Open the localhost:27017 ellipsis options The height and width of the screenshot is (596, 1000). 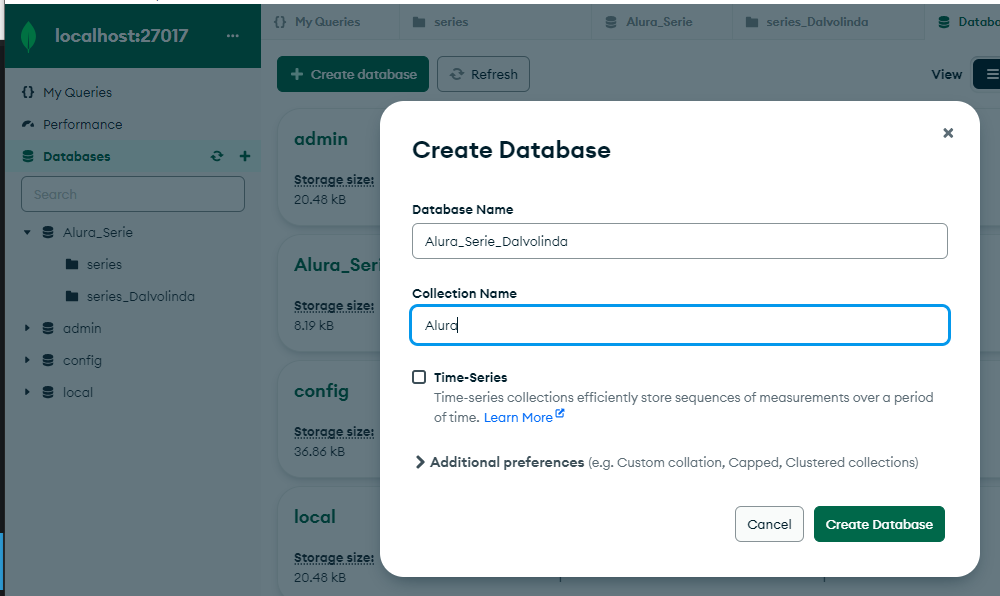[x=233, y=35]
